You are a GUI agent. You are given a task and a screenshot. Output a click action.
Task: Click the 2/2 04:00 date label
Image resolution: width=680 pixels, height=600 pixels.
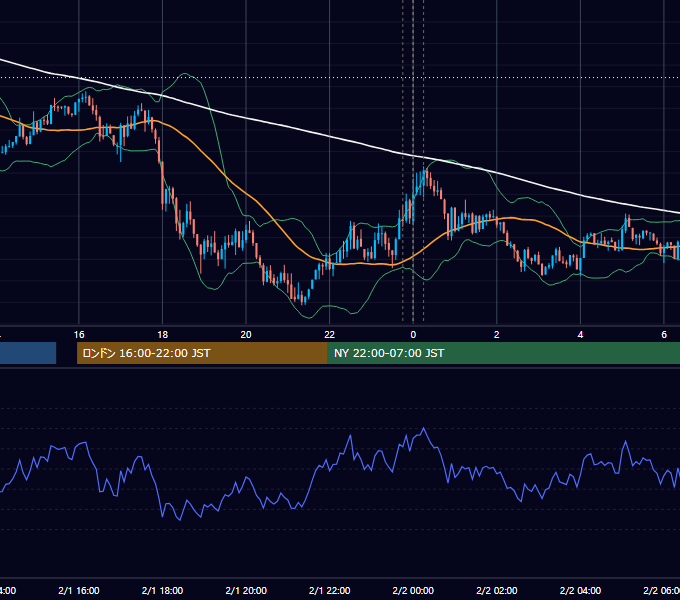(x=580, y=590)
